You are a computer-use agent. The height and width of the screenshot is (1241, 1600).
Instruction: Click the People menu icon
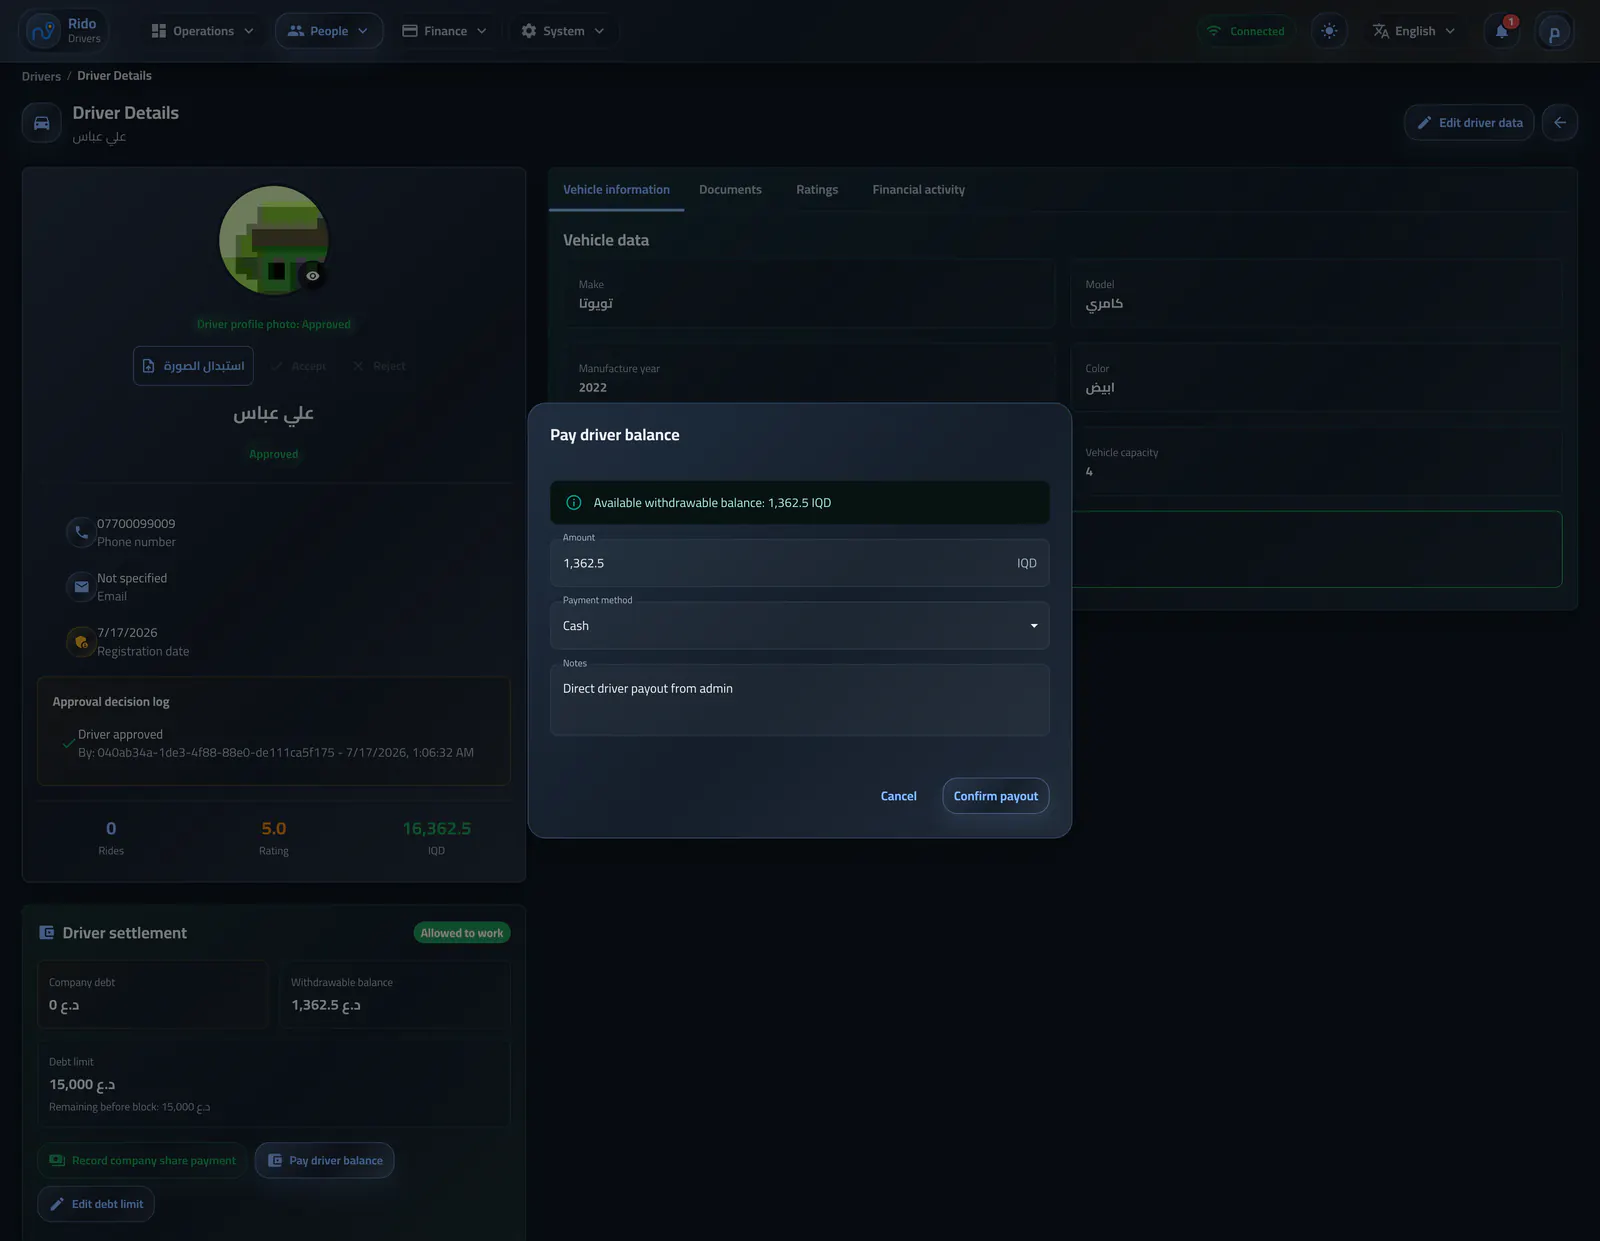coord(296,31)
